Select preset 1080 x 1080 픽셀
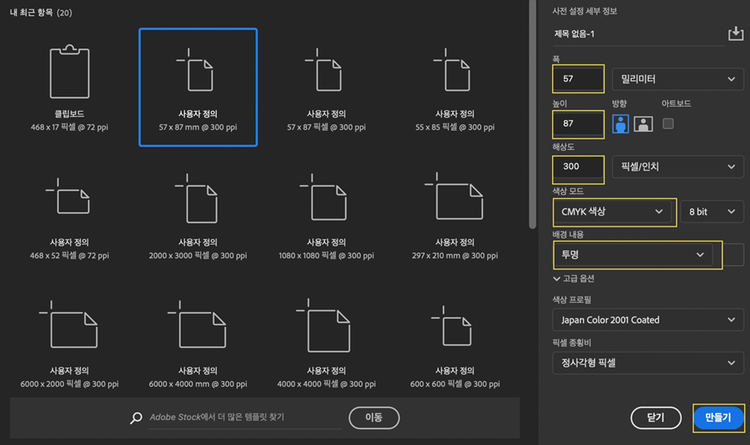The image size is (750, 445). click(x=326, y=216)
